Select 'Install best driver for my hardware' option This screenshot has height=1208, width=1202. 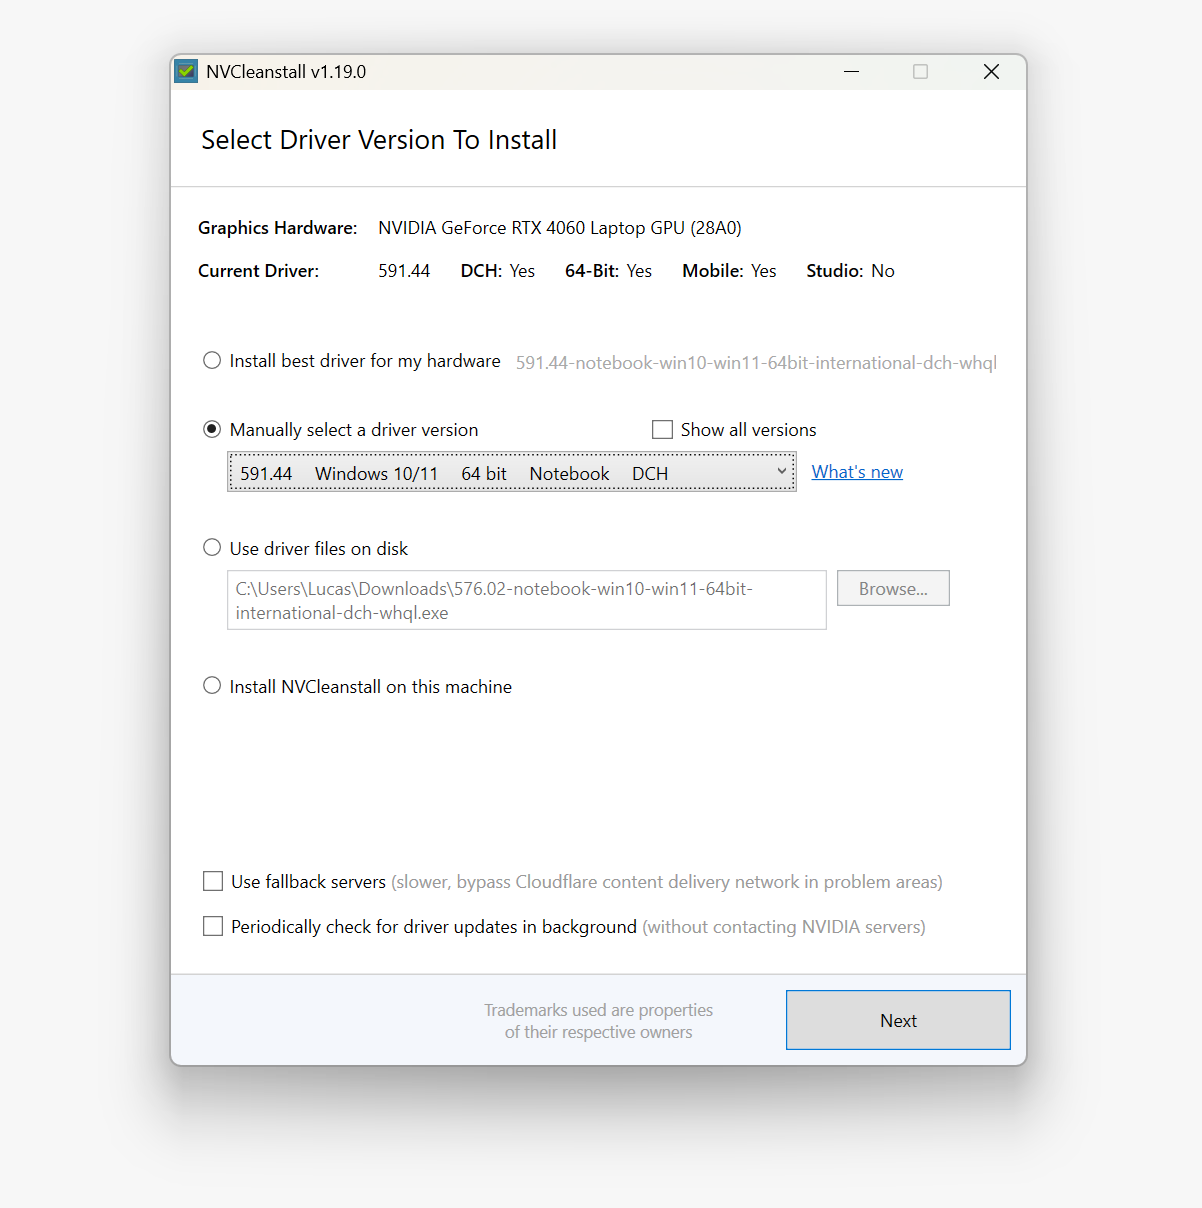pos(212,360)
